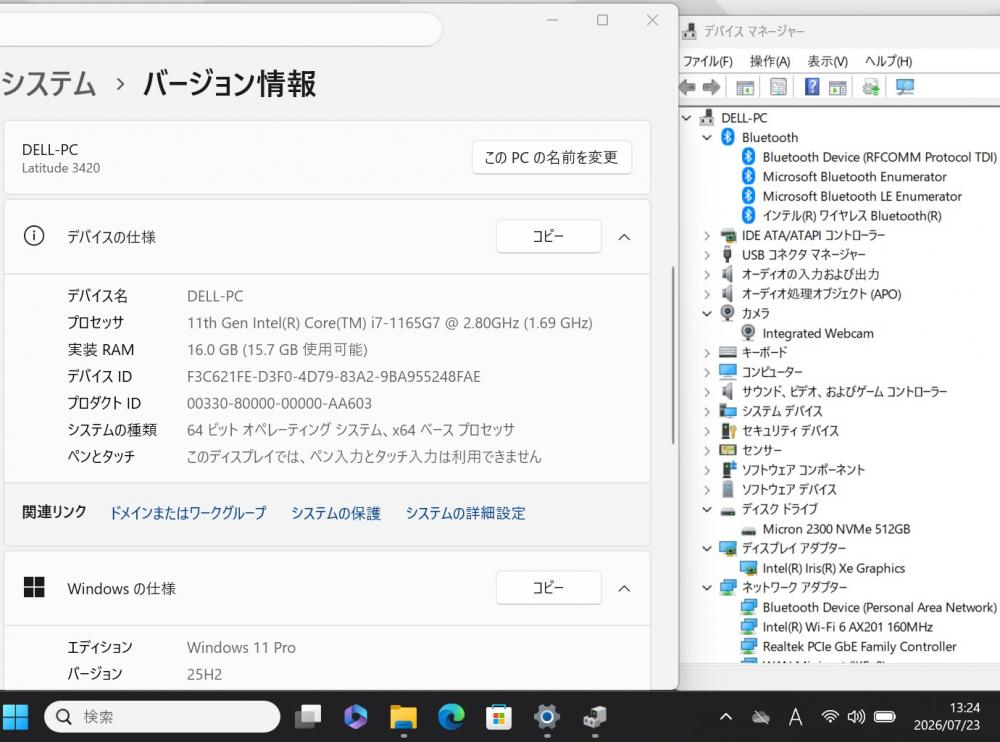Collapse the Windows の仕様 section chevron
This screenshot has width=1000, height=742.
624,588
